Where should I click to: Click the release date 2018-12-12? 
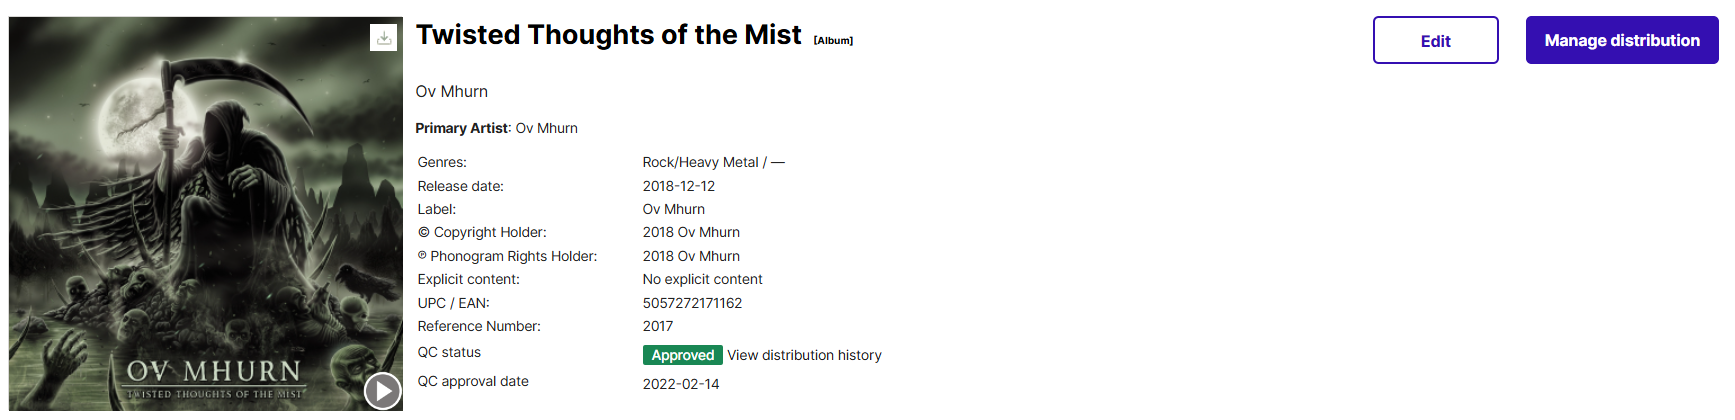[679, 186]
